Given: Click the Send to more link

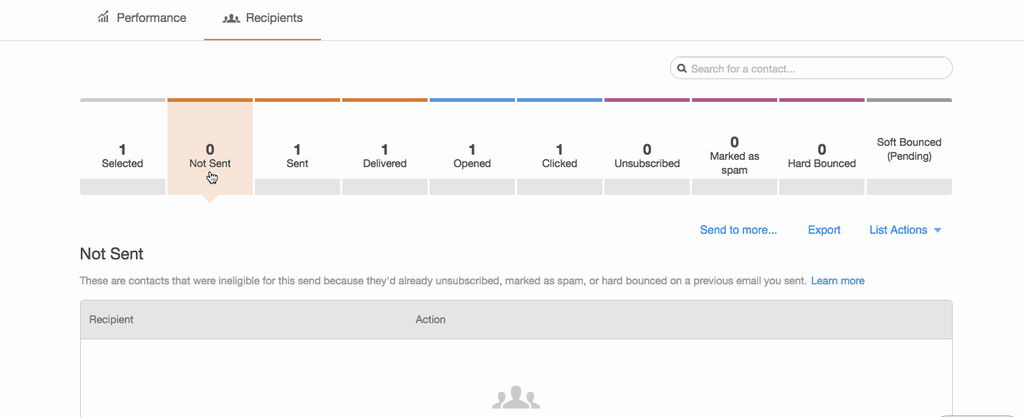Looking at the screenshot, I should [x=738, y=230].
